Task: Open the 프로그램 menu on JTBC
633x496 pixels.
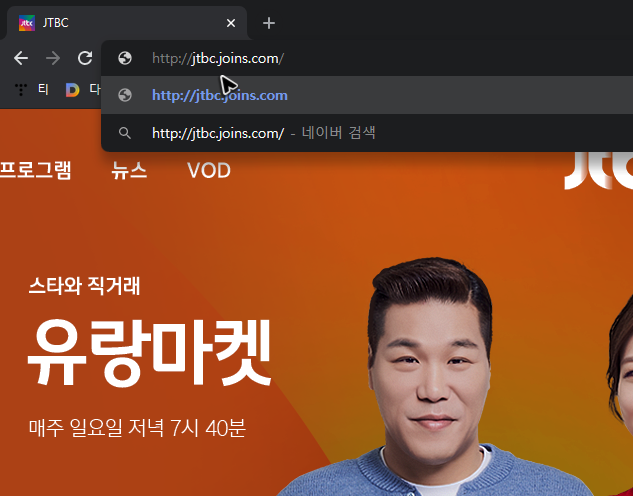Action: coord(35,170)
